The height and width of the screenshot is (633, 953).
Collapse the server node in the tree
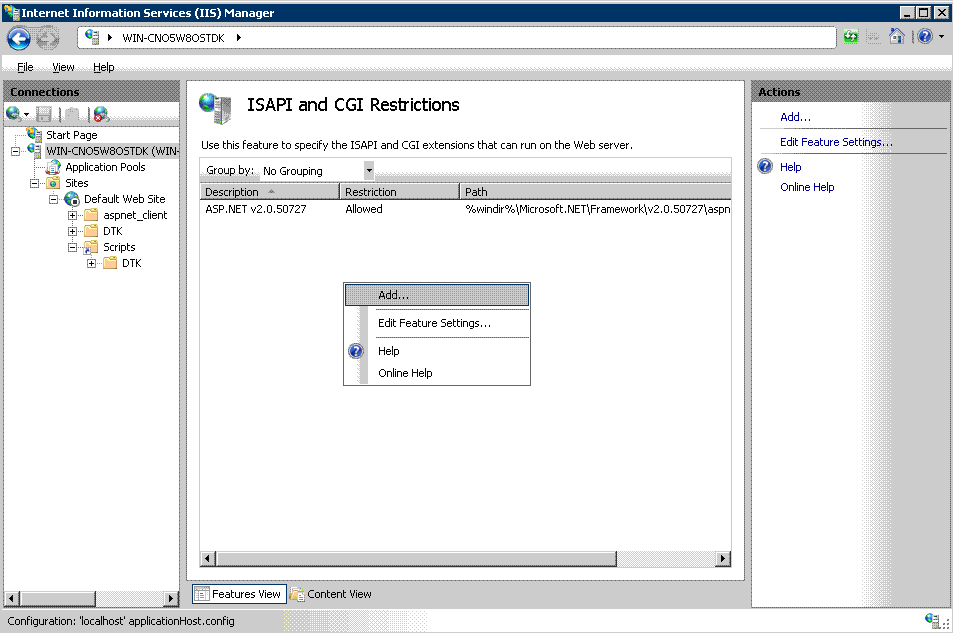click(x=16, y=151)
